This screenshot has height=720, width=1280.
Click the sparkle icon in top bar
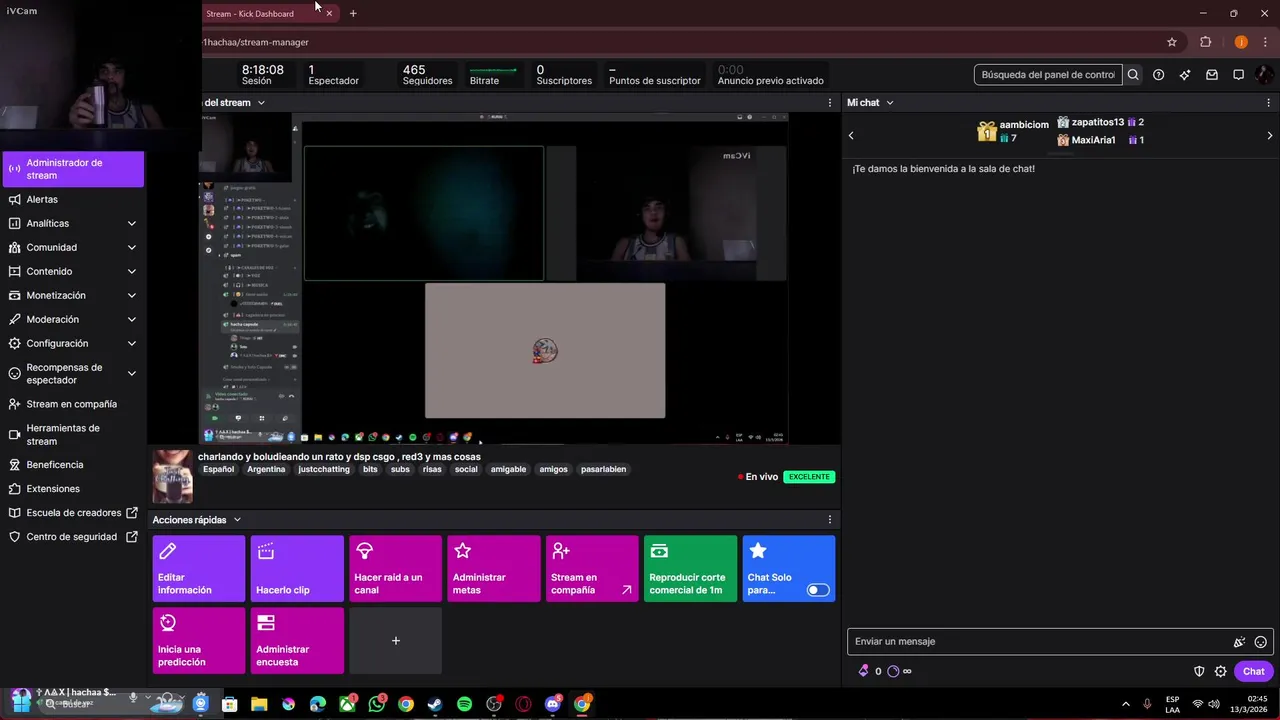(x=1185, y=75)
